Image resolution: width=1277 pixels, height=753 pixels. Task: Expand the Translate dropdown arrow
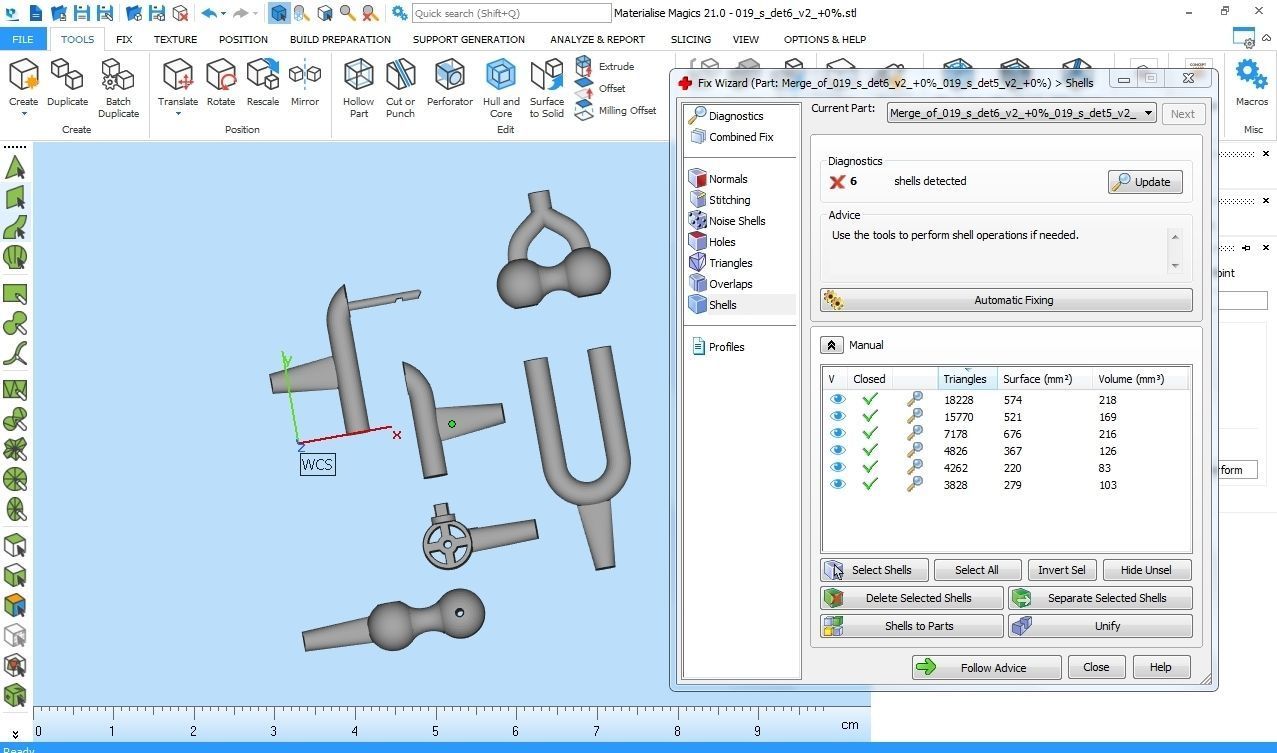(x=178, y=114)
